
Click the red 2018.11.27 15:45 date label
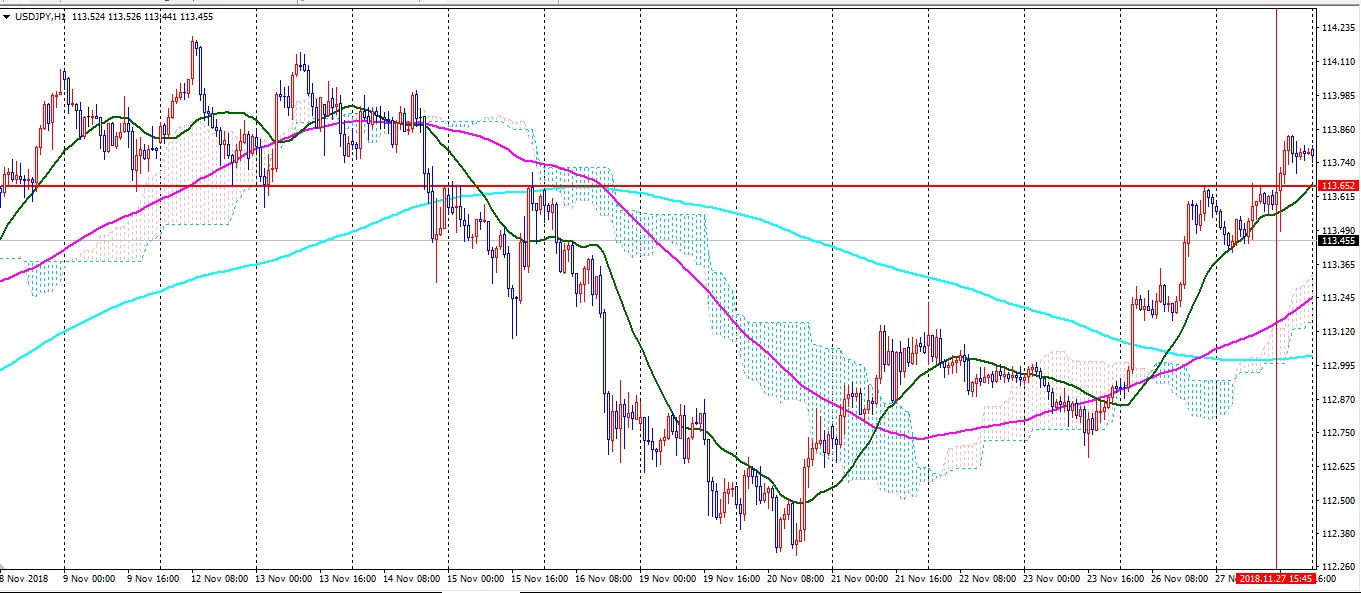[1274, 579]
